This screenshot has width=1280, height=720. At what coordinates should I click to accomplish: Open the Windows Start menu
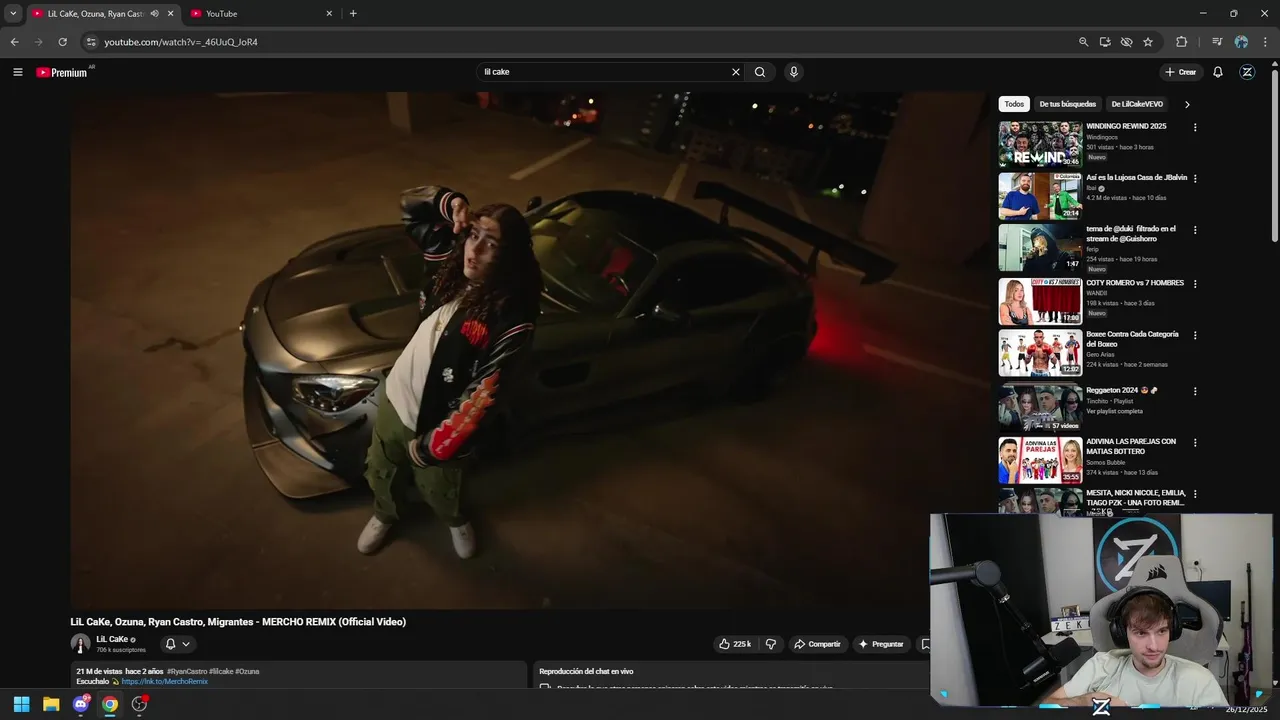[x=21, y=704]
